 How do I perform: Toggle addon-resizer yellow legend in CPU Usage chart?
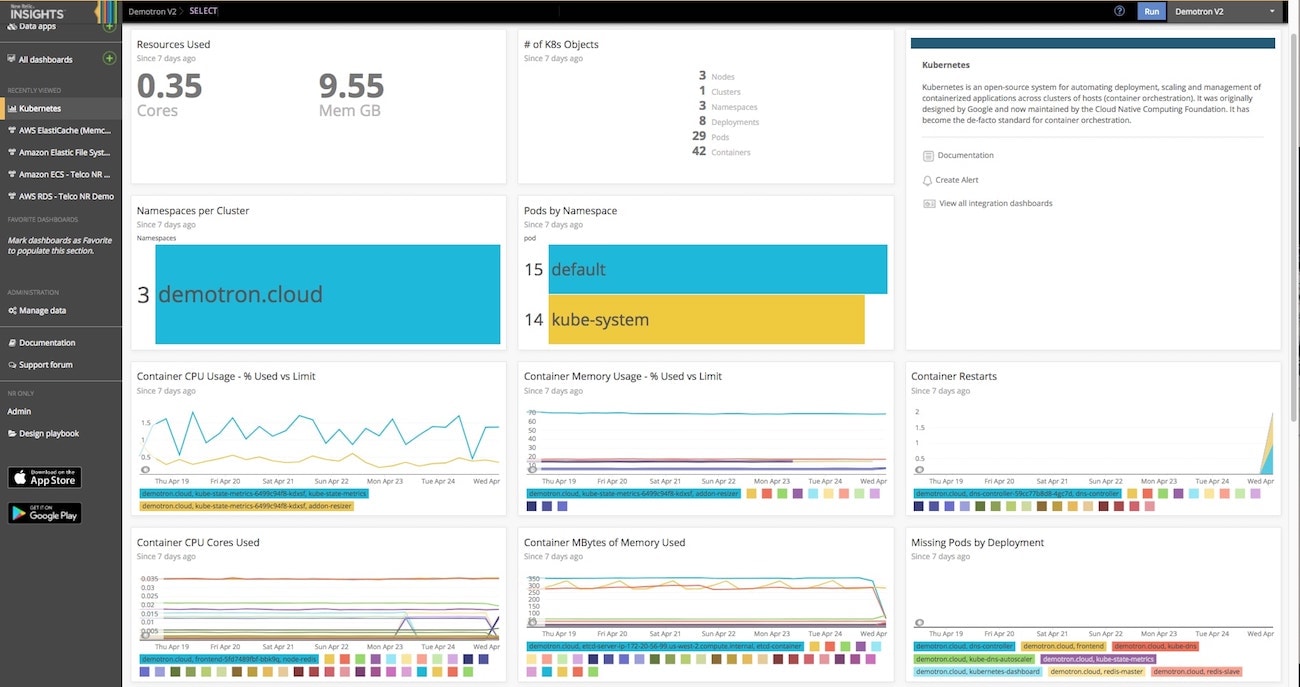[x=245, y=506]
